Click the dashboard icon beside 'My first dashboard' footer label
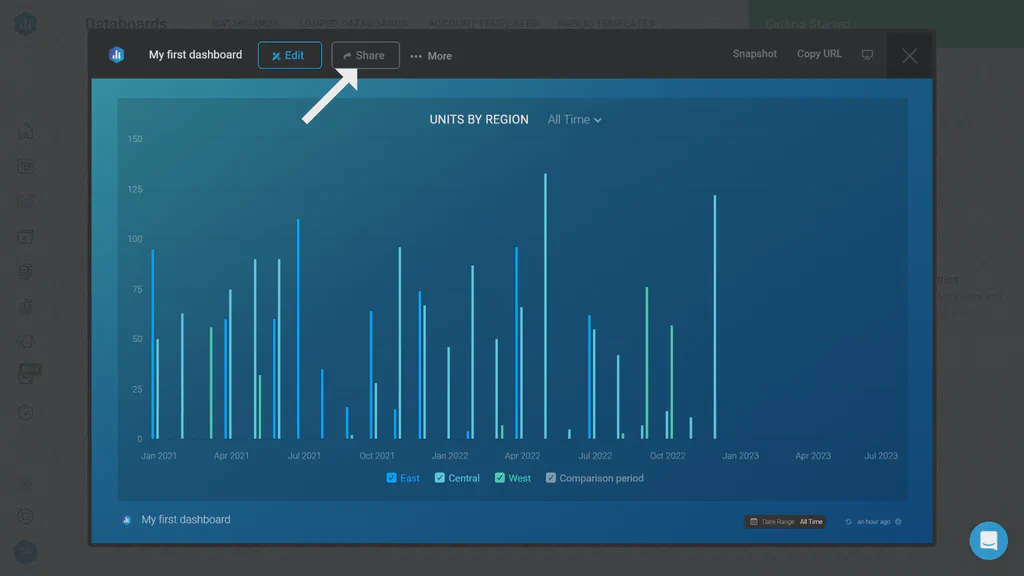 pos(125,519)
